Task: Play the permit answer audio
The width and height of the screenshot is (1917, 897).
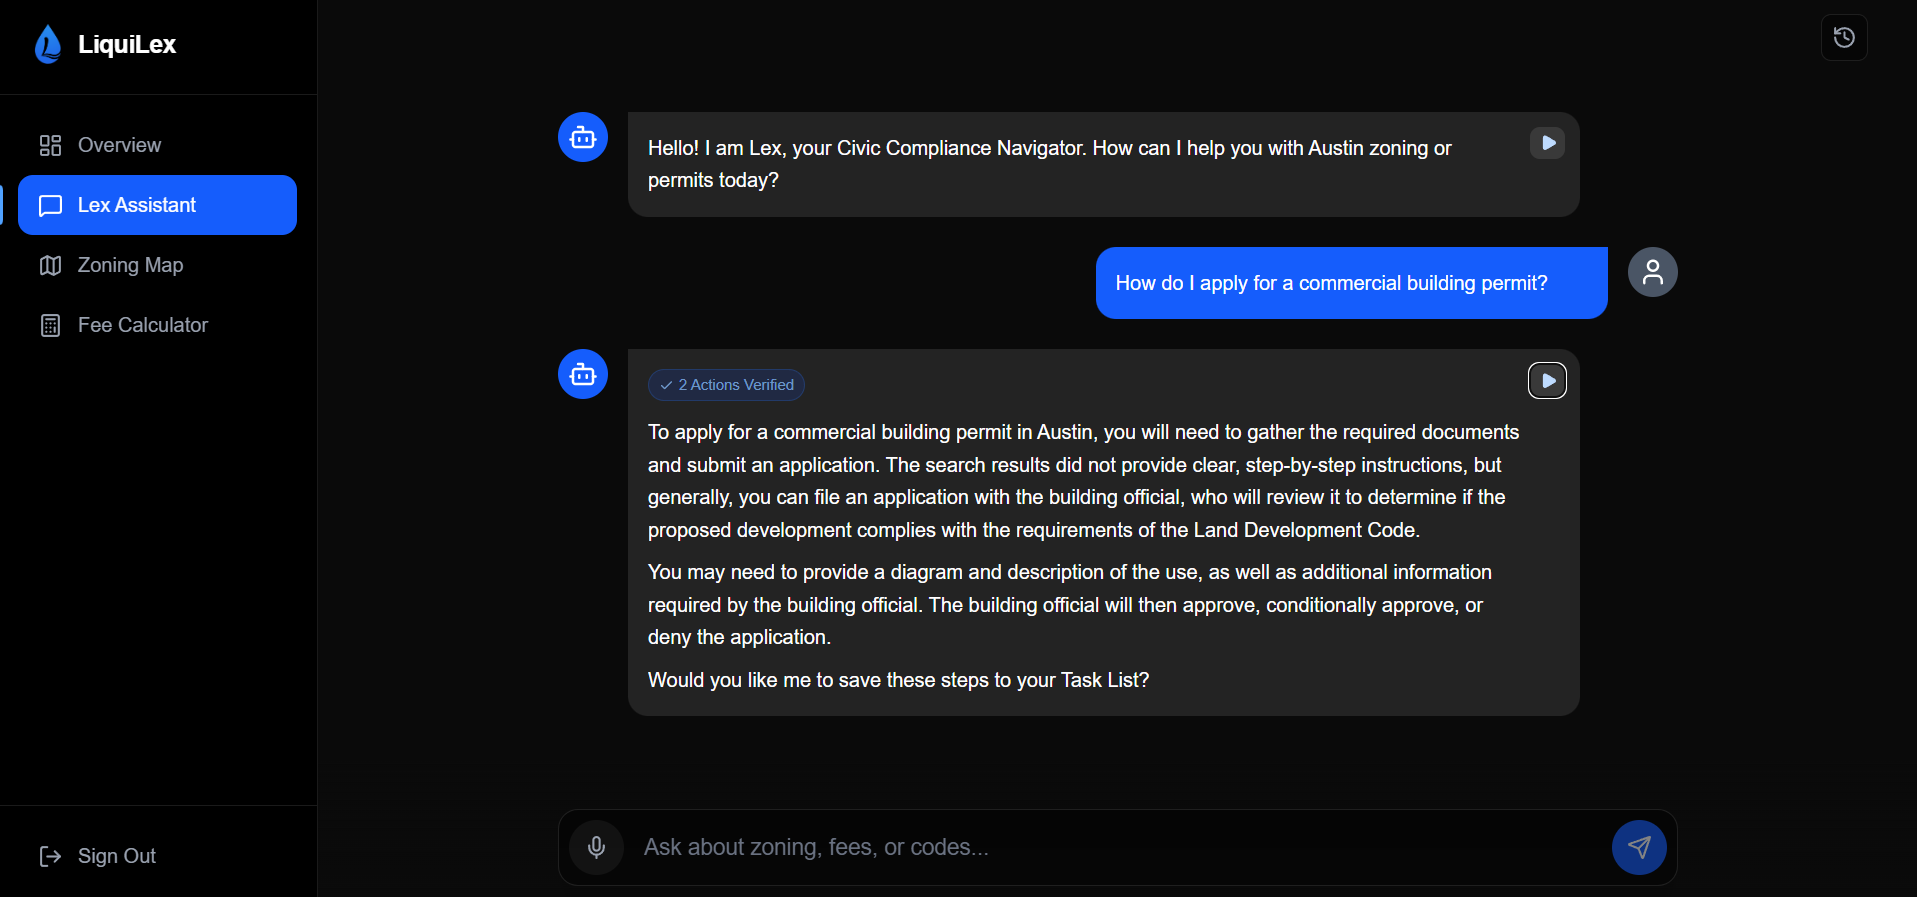Action: click(1547, 381)
